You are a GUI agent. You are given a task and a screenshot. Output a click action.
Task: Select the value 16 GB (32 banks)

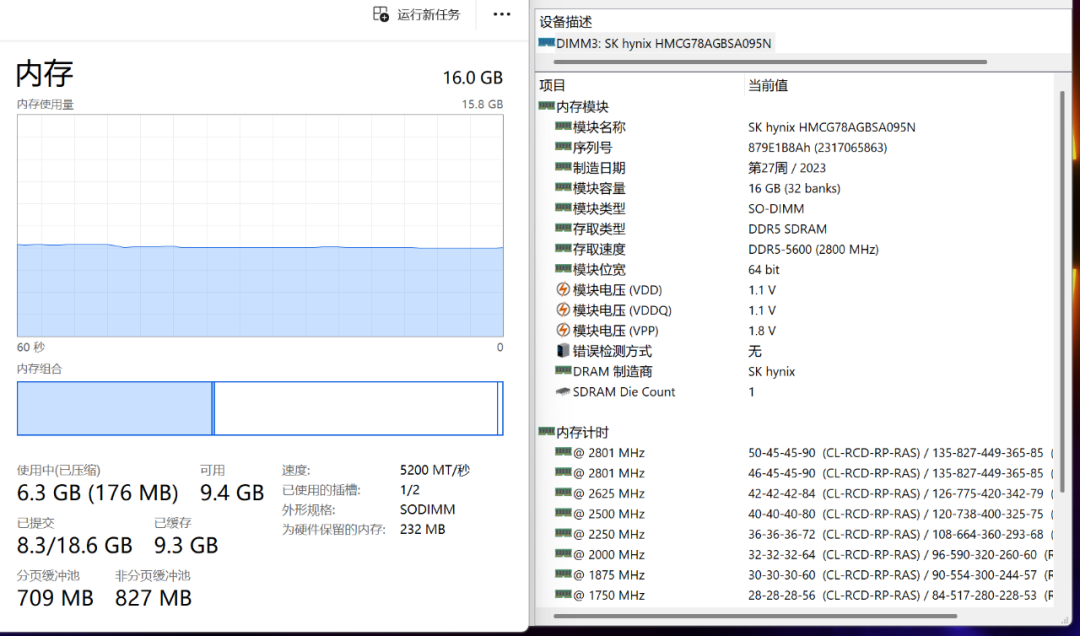pos(794,188)
